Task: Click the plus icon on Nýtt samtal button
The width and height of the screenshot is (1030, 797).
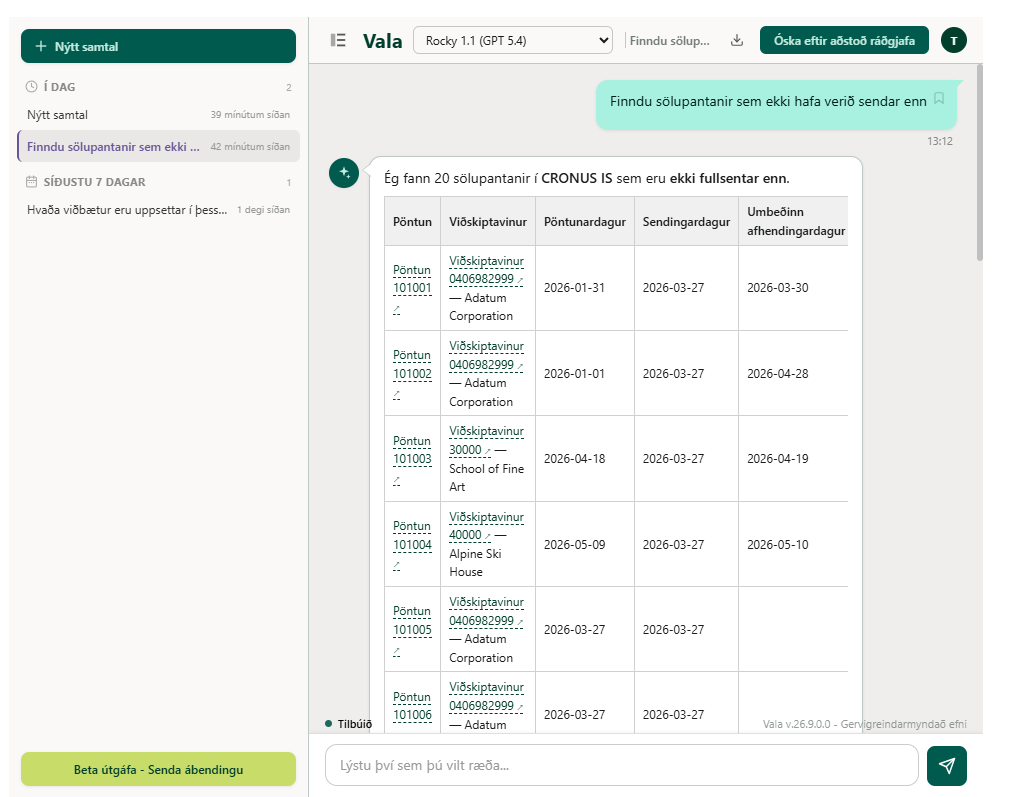Action: pyautogui.click(x=41, y=46)
